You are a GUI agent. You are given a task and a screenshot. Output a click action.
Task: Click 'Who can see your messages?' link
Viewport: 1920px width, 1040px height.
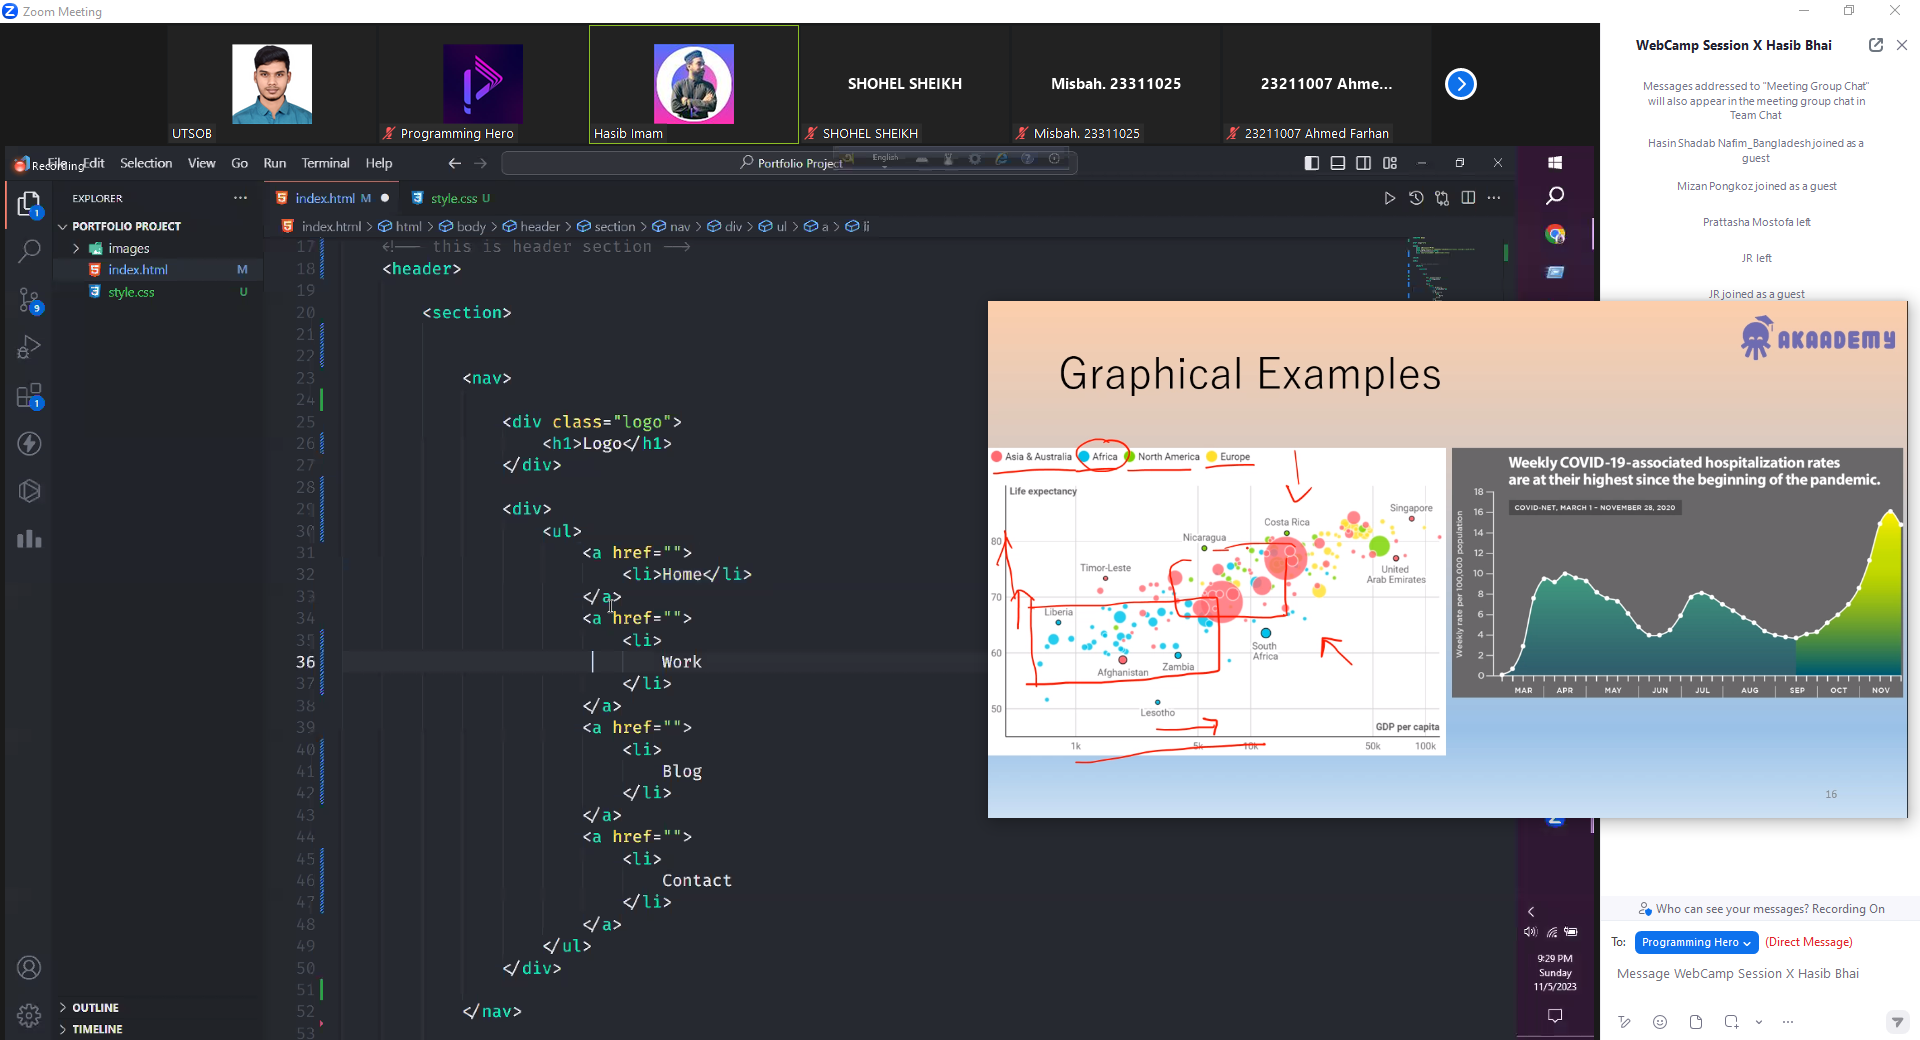coord(1731,909)
